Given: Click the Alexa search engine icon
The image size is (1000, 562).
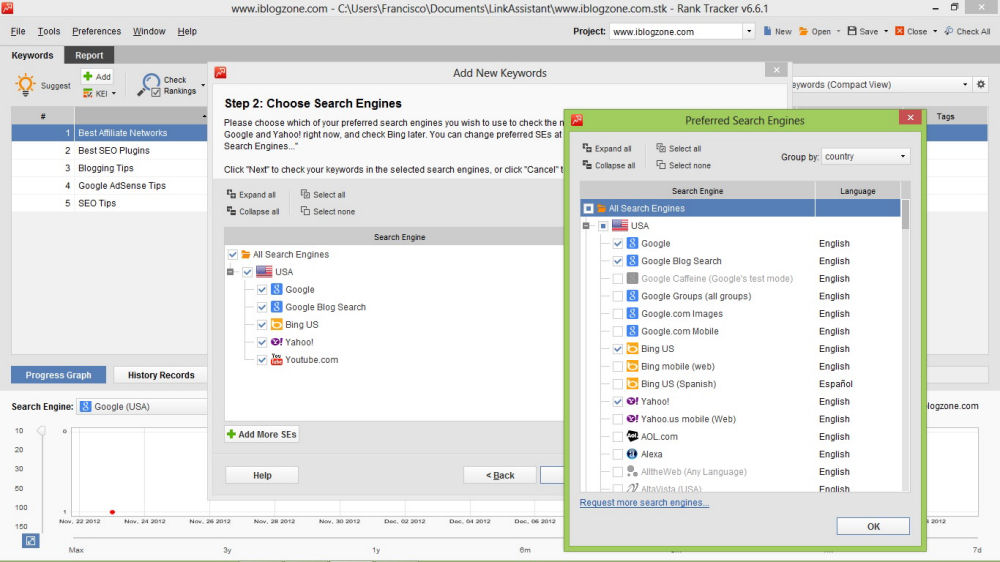Looking at the screenshot, I should click(632, 454).
